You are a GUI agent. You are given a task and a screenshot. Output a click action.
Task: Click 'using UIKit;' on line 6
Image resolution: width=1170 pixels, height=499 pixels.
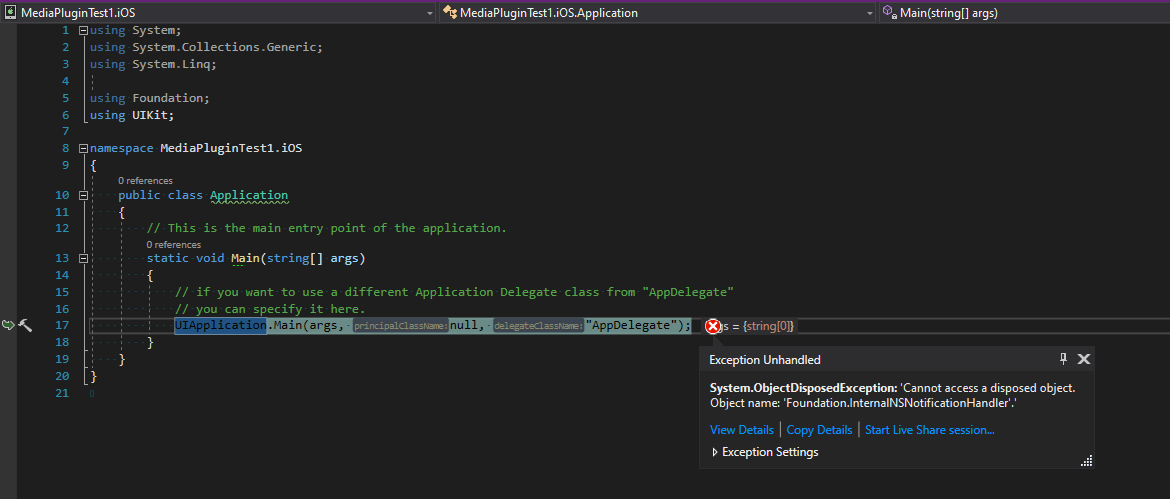(132, 115)
